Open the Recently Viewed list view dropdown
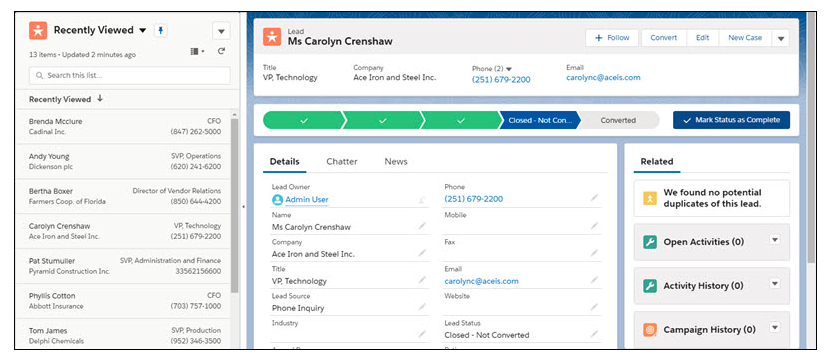 pos(142,31)
